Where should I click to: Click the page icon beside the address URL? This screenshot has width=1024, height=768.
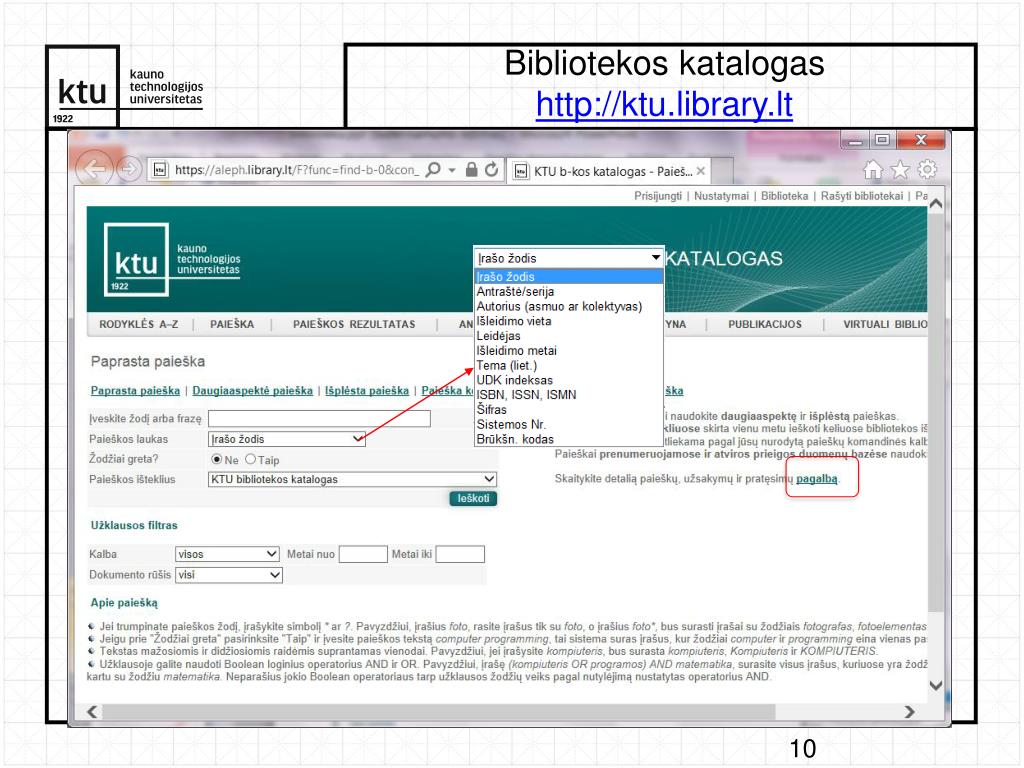click(x=161, y=170)
